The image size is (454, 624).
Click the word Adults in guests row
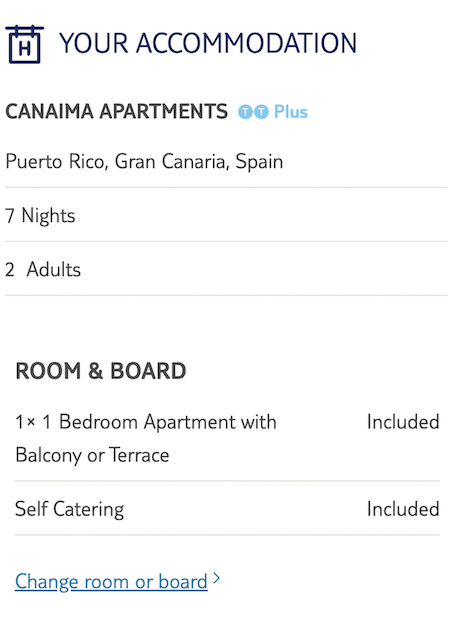(x=54, y=269)
